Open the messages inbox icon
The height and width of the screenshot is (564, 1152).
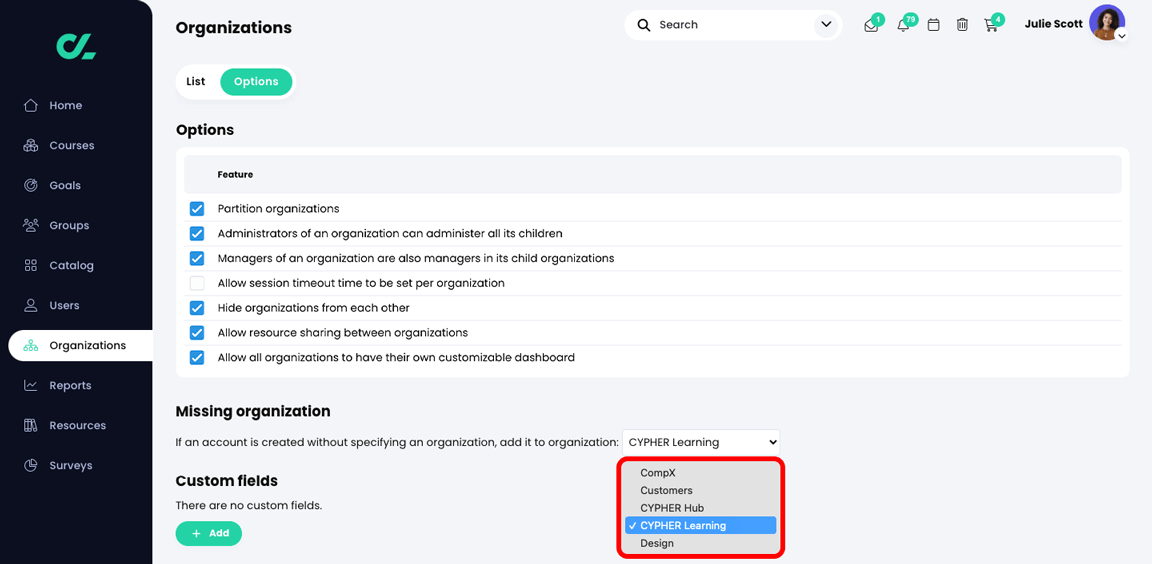[x=871, y=26]
